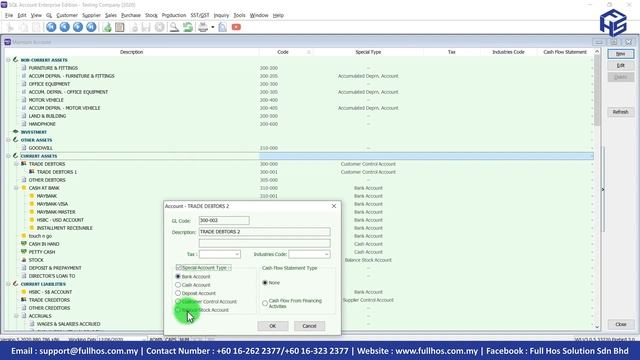Click the greyed round cancel toolbar icon
The image size is (640, 360).
pyautogui.click(x=160, y=27)
